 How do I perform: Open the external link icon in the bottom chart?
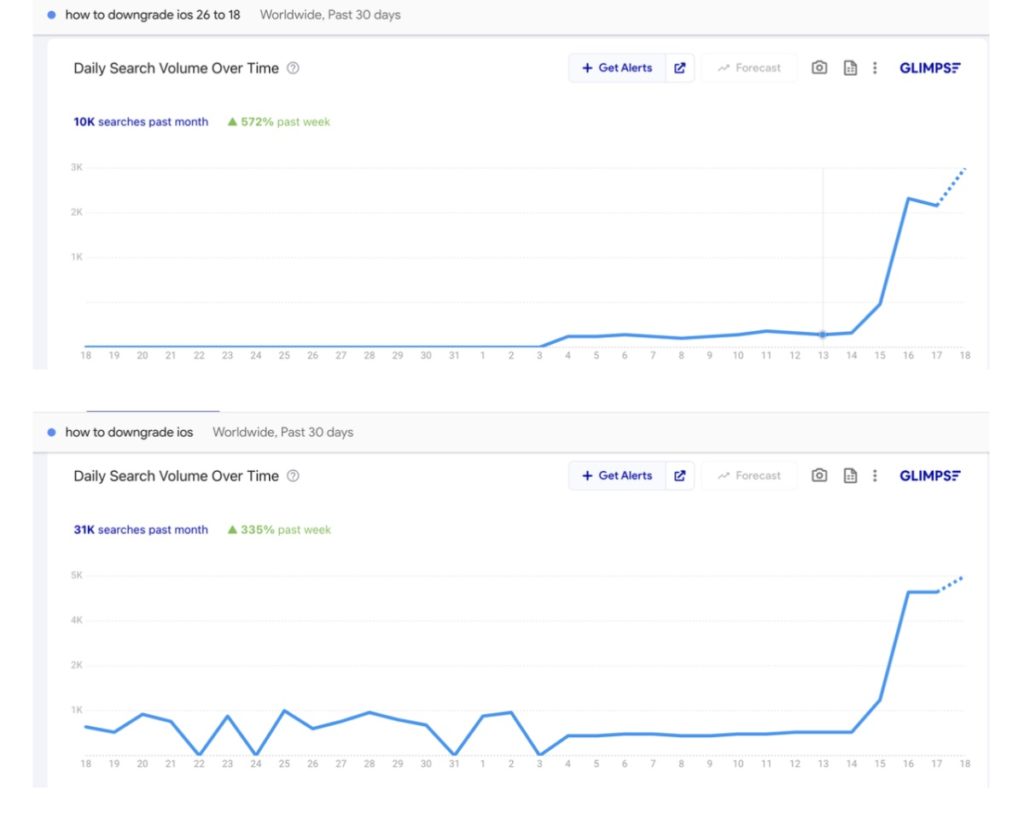680,476
